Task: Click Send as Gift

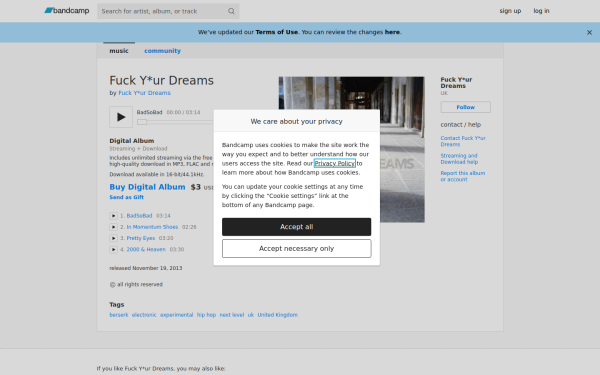Action: tap(127, 197)
